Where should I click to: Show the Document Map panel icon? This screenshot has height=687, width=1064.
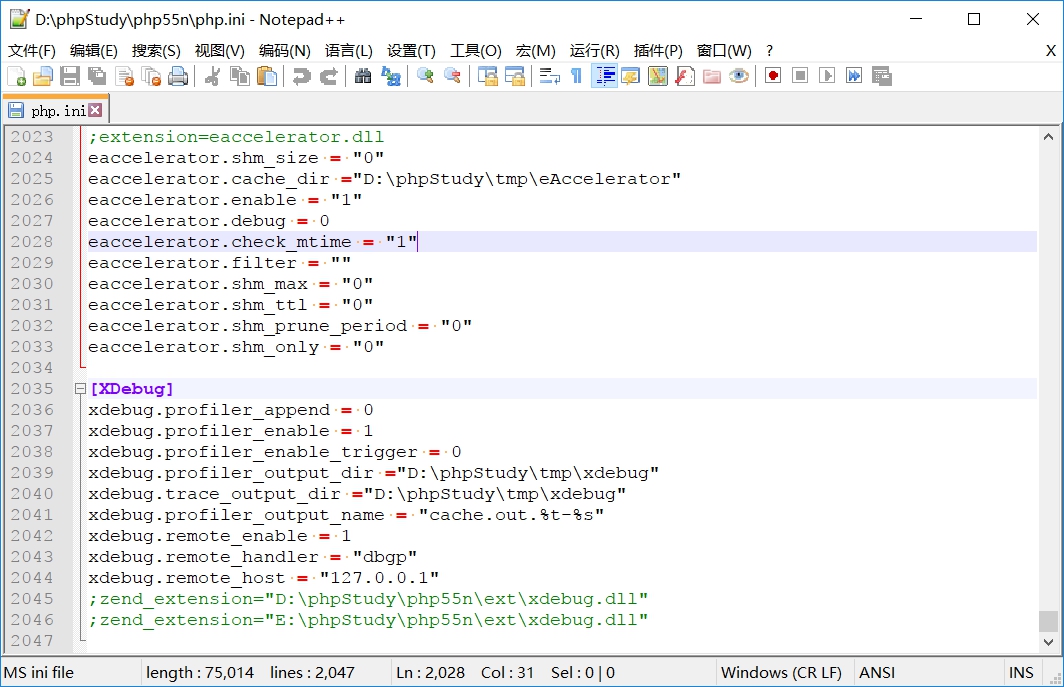click(658, 76)
